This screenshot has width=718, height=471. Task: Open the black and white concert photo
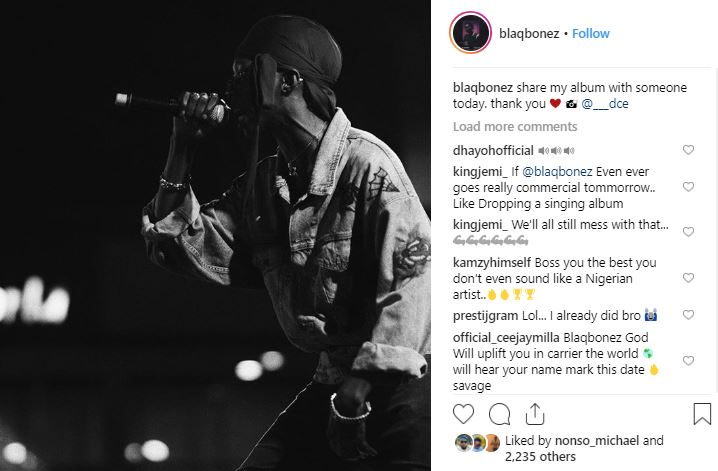[x=215, y=235]
